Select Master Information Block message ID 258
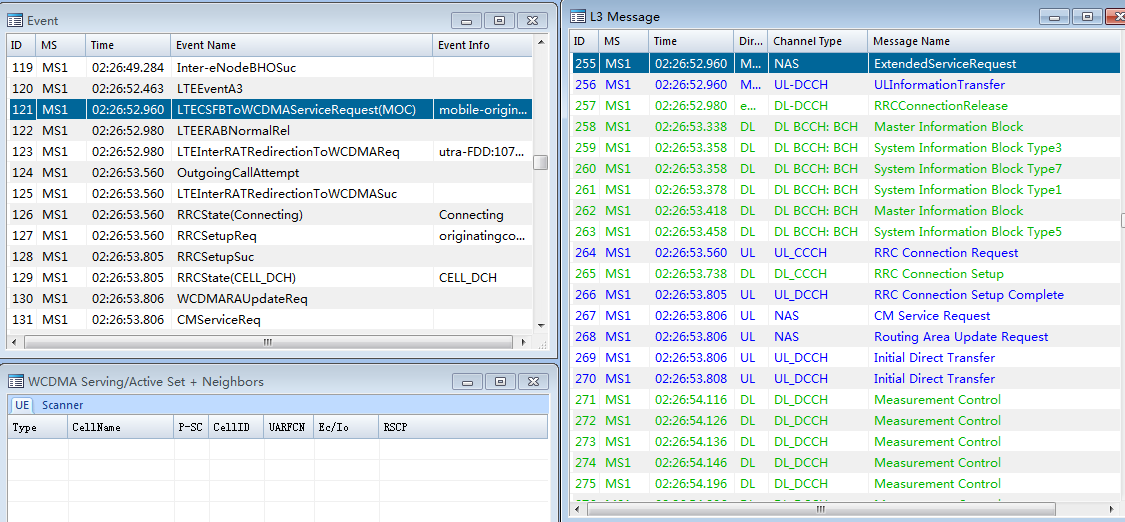Viewport: 1125px width, 522px height. [844, 126]
